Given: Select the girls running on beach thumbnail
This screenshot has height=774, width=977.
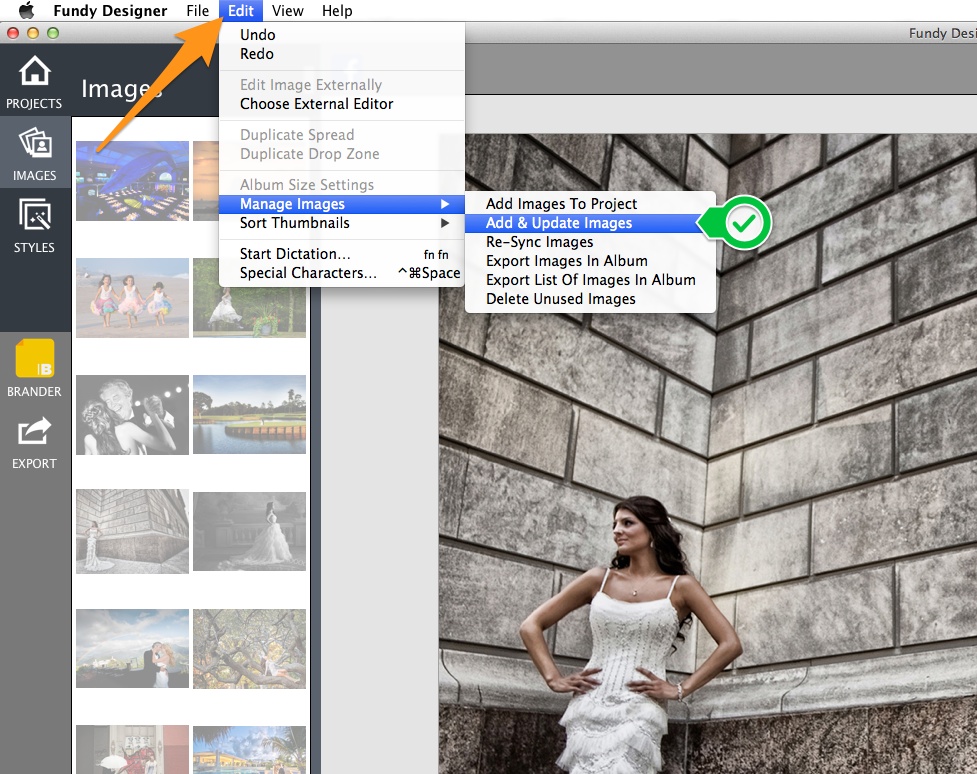Looking at the screenshot, I should [x=132, y=298].
